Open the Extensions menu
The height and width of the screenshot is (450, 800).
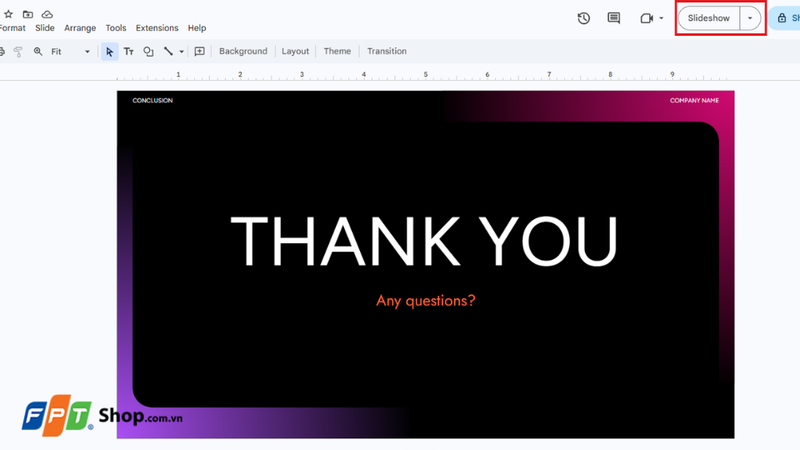[x=157, y=28]
